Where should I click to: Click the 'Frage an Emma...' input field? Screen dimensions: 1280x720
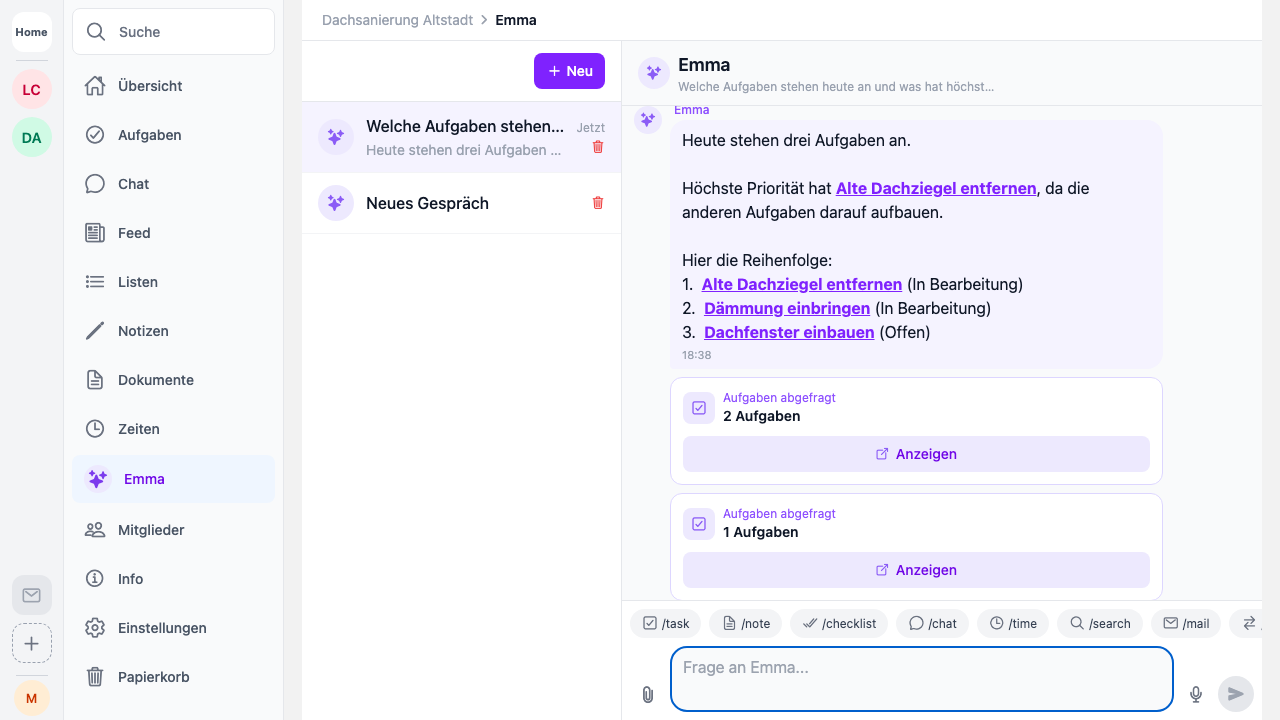920,679
